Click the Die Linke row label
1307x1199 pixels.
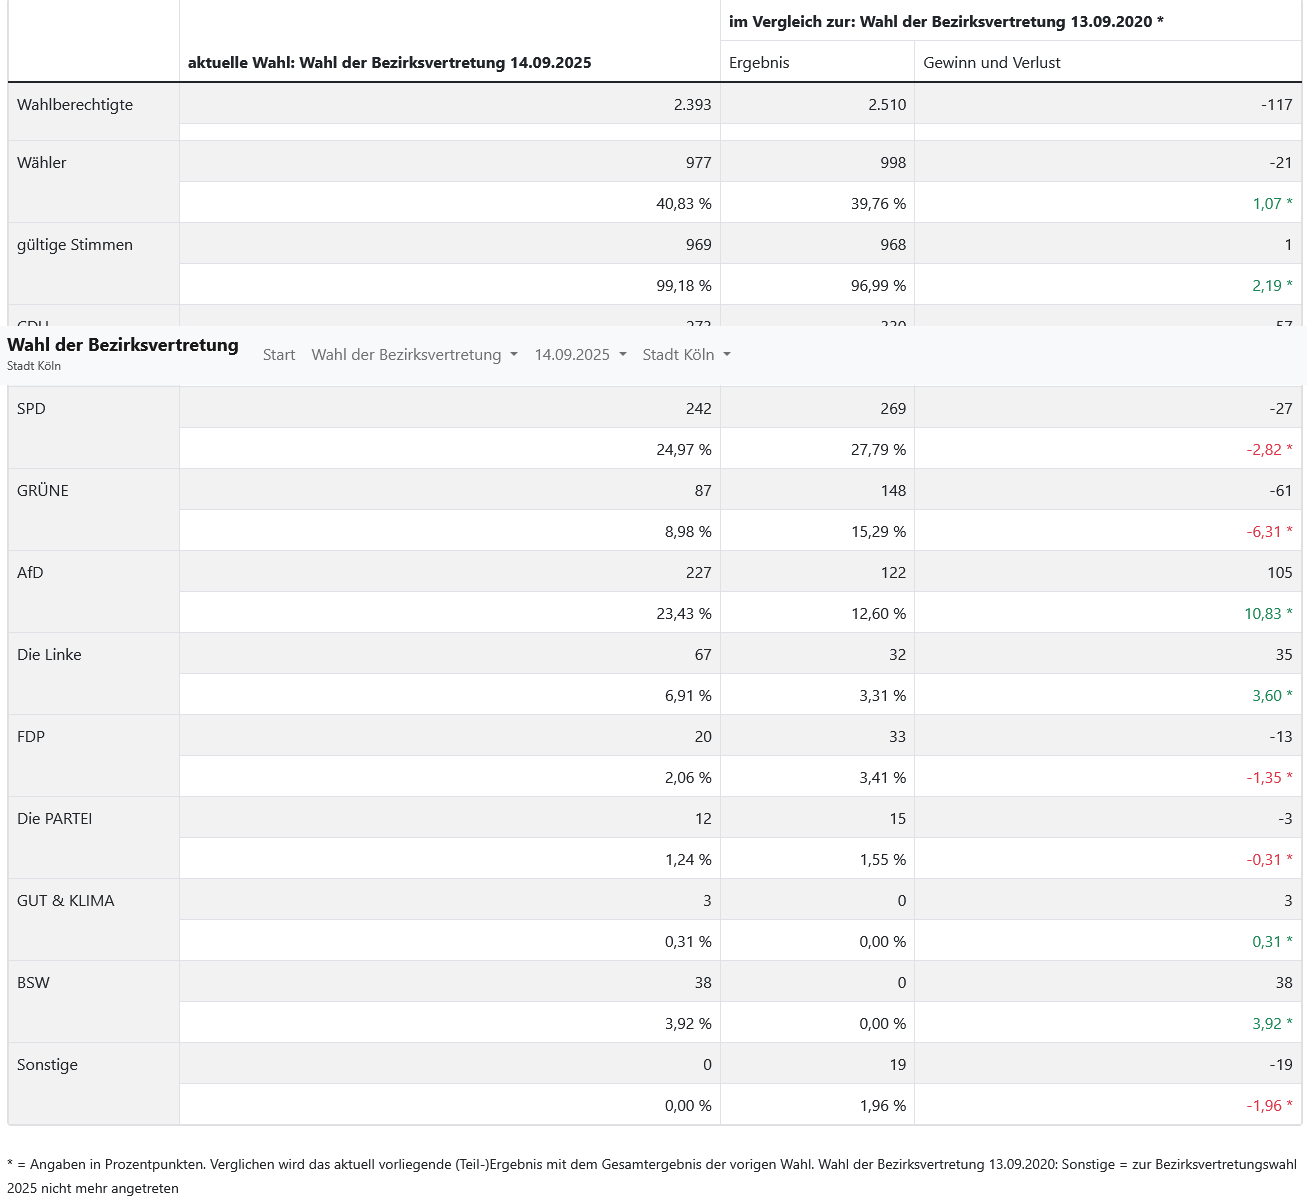[x=49, y=655]
